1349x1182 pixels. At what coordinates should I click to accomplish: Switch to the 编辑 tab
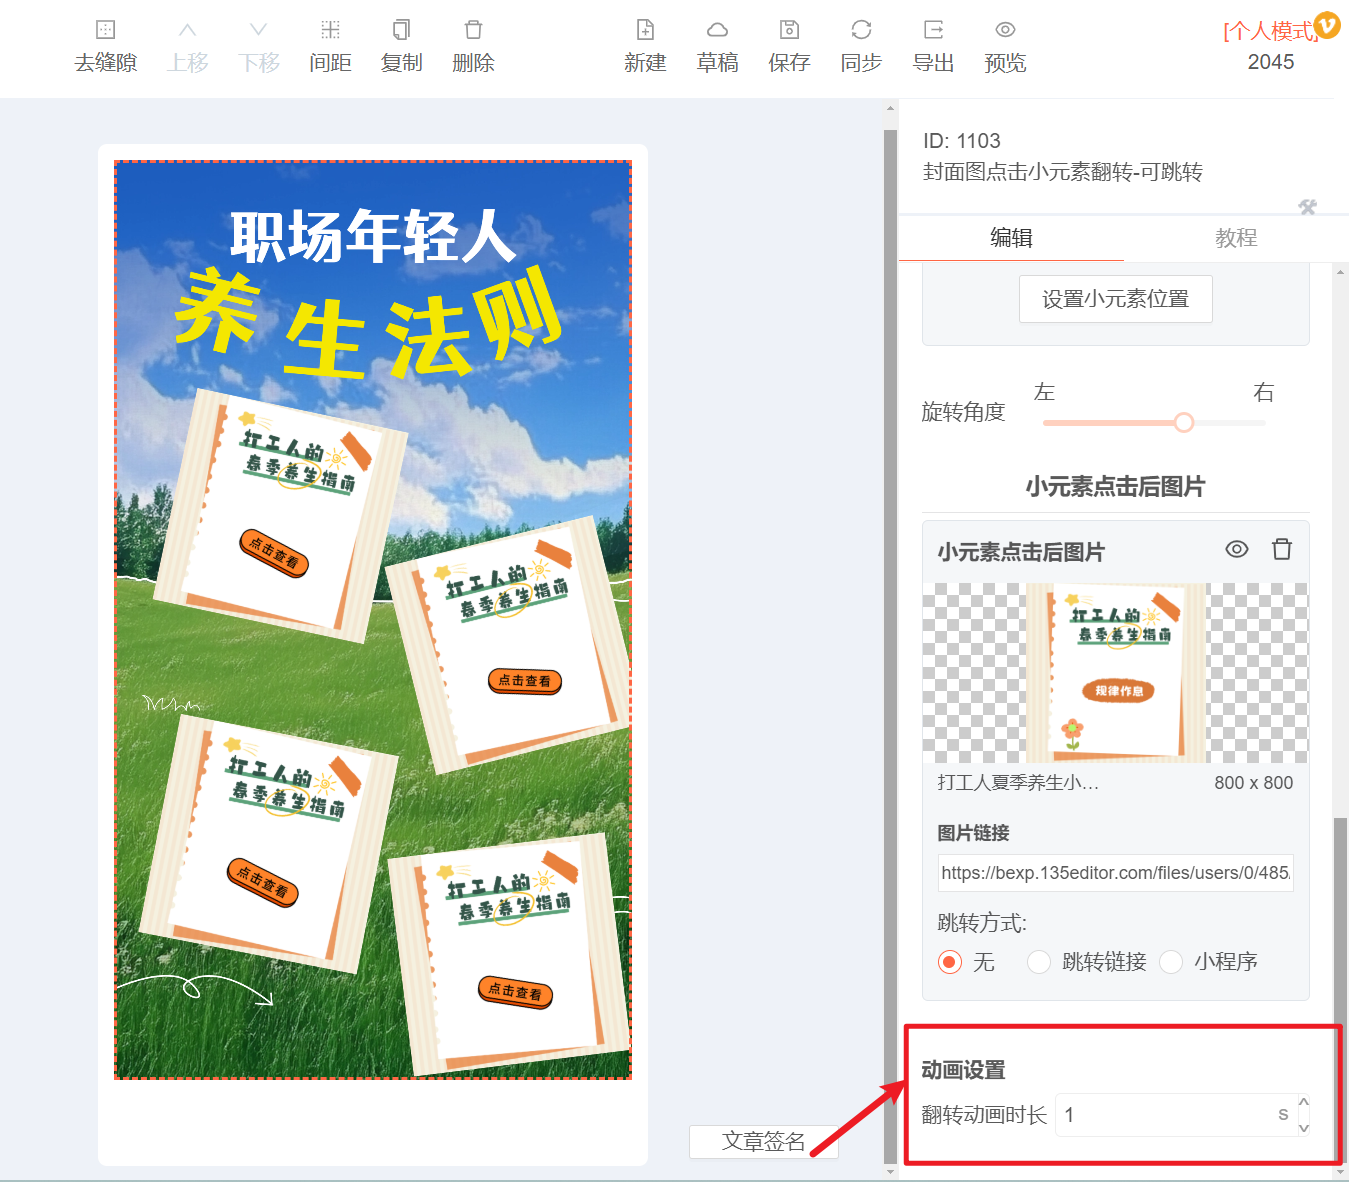tap(1011, 238)
